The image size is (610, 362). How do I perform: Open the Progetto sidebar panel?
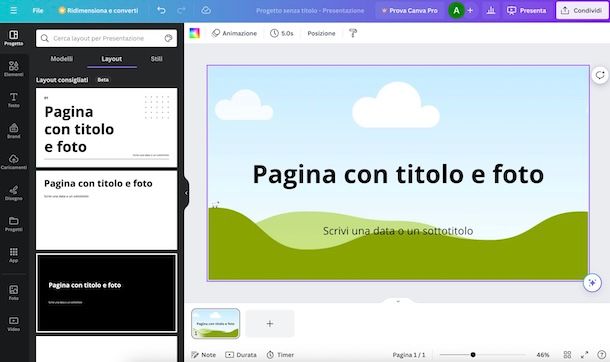[x=14, y=38]
